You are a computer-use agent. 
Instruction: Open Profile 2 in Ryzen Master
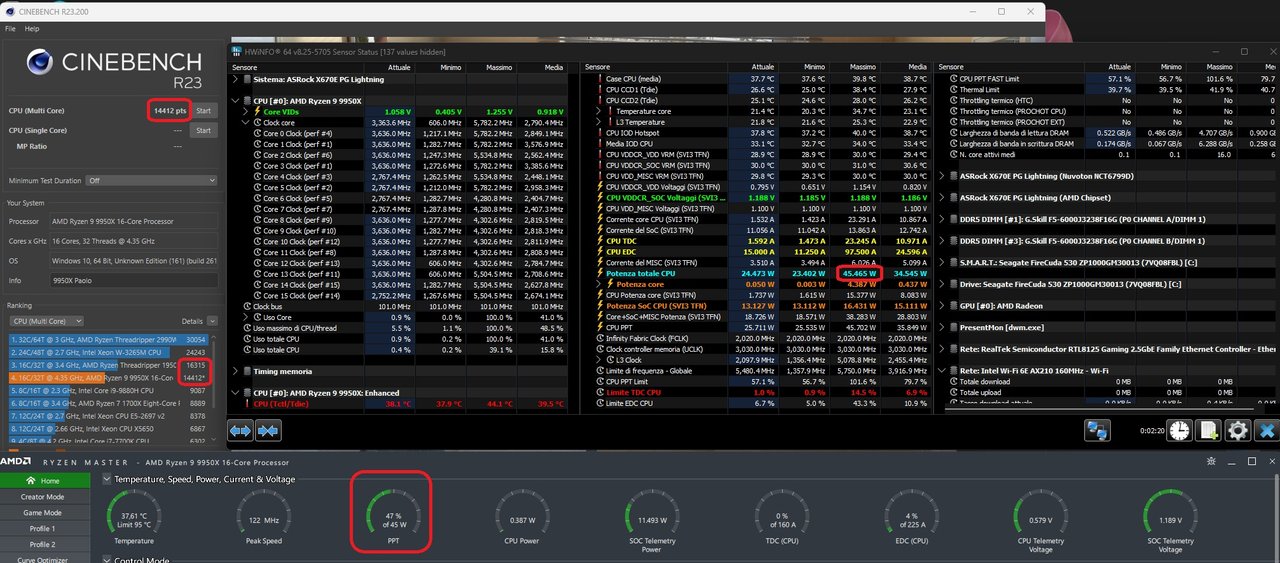[44, 545]
